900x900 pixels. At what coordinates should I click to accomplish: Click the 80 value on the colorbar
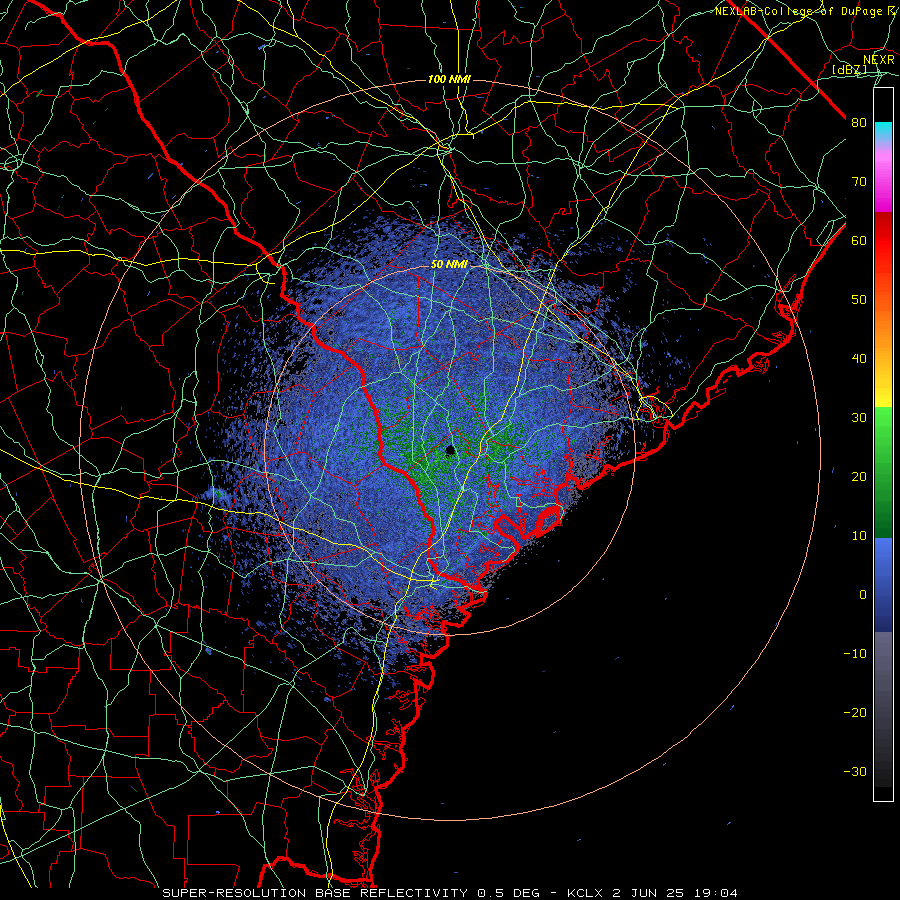(859, 123)
